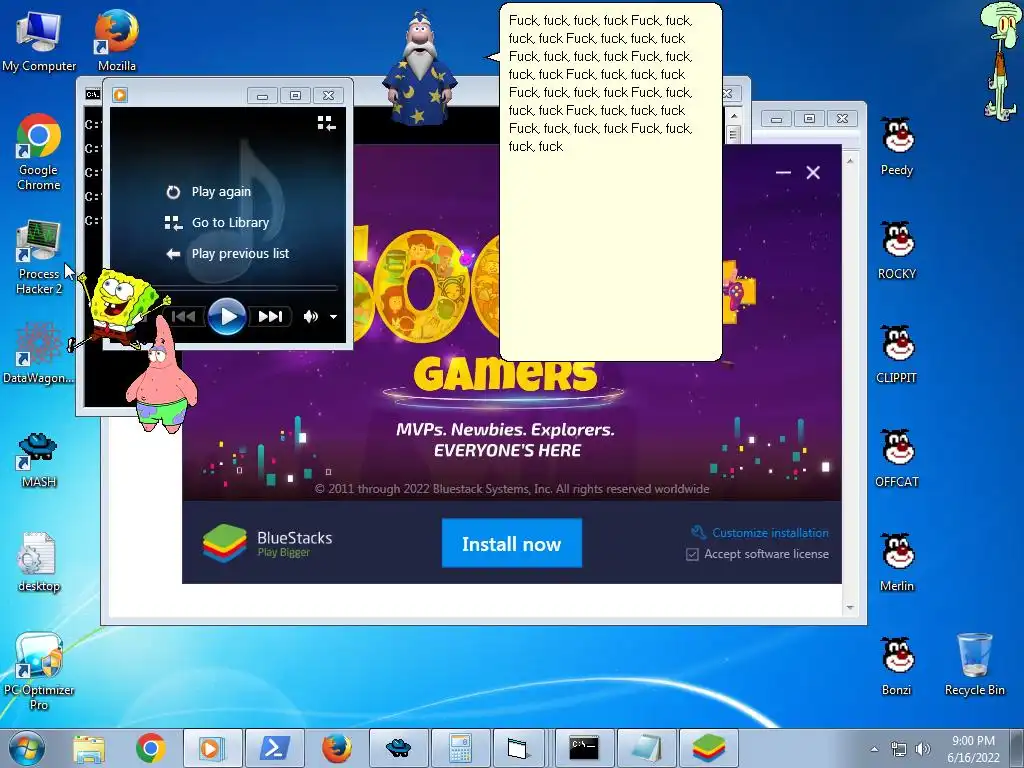Click the next track button
1024x768 pixels.
[270, 317]
